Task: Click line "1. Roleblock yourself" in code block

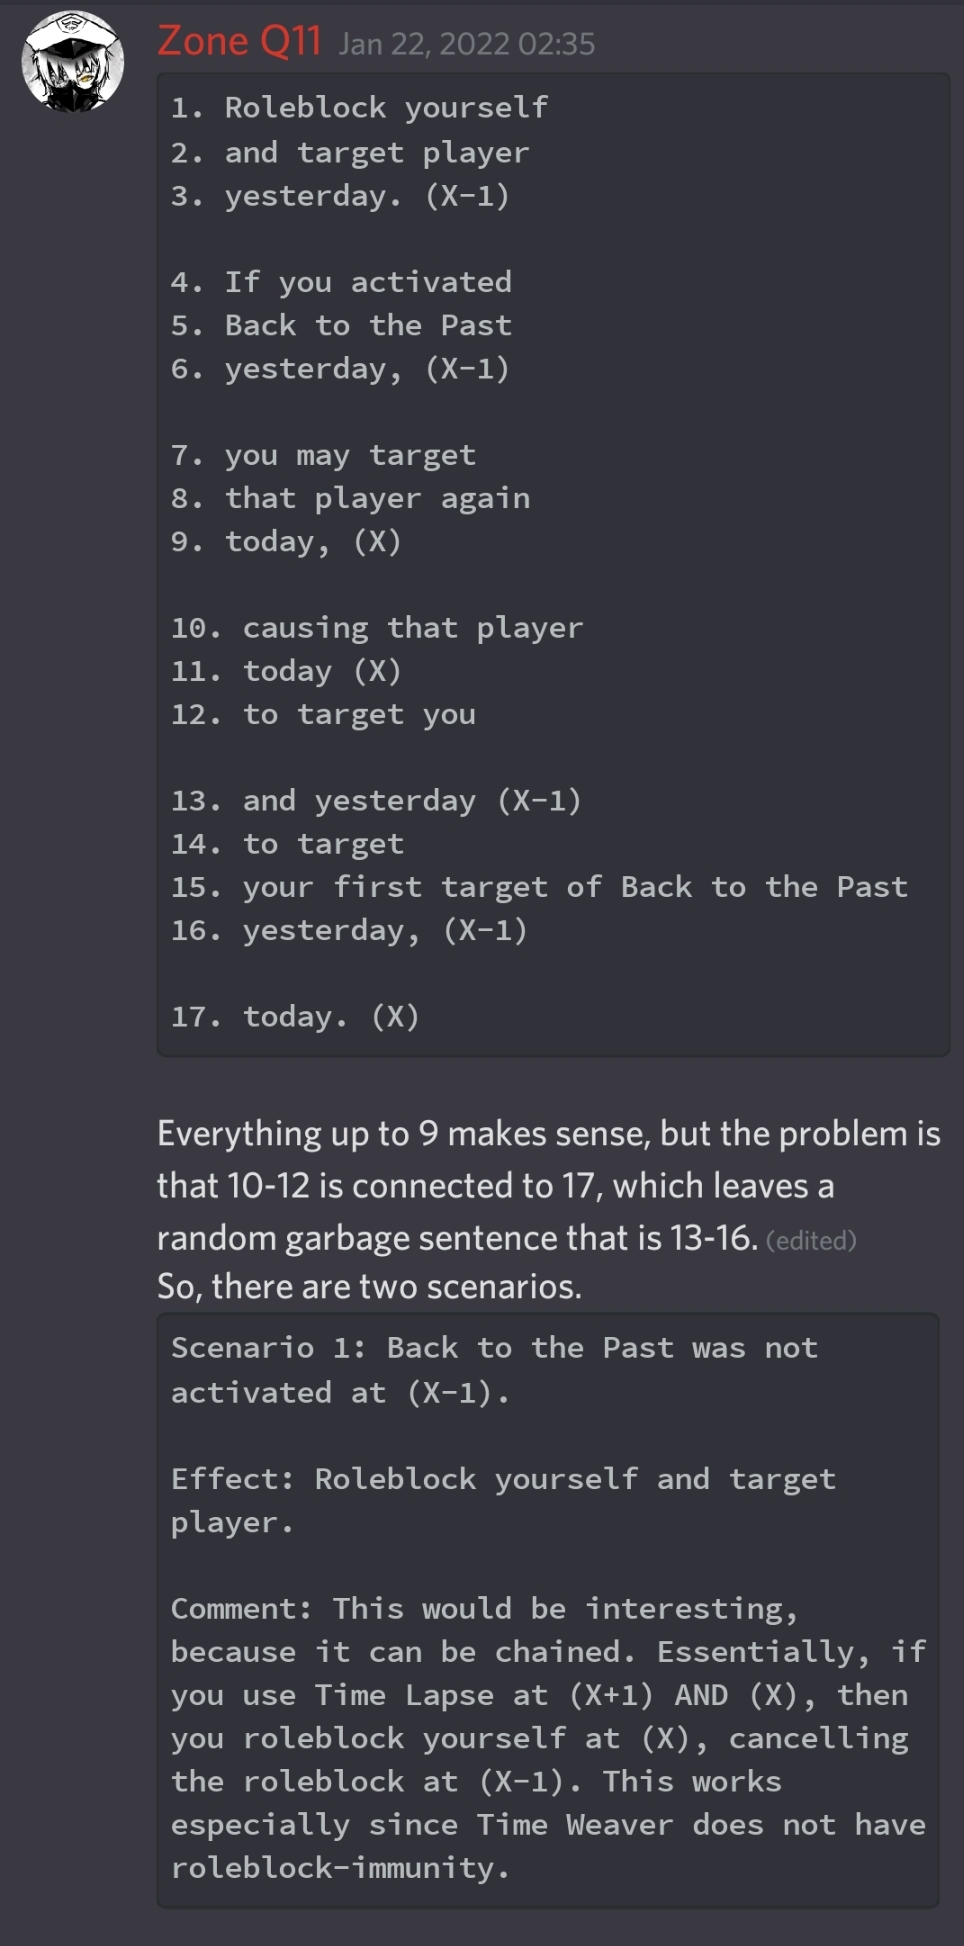Action: 359,107
